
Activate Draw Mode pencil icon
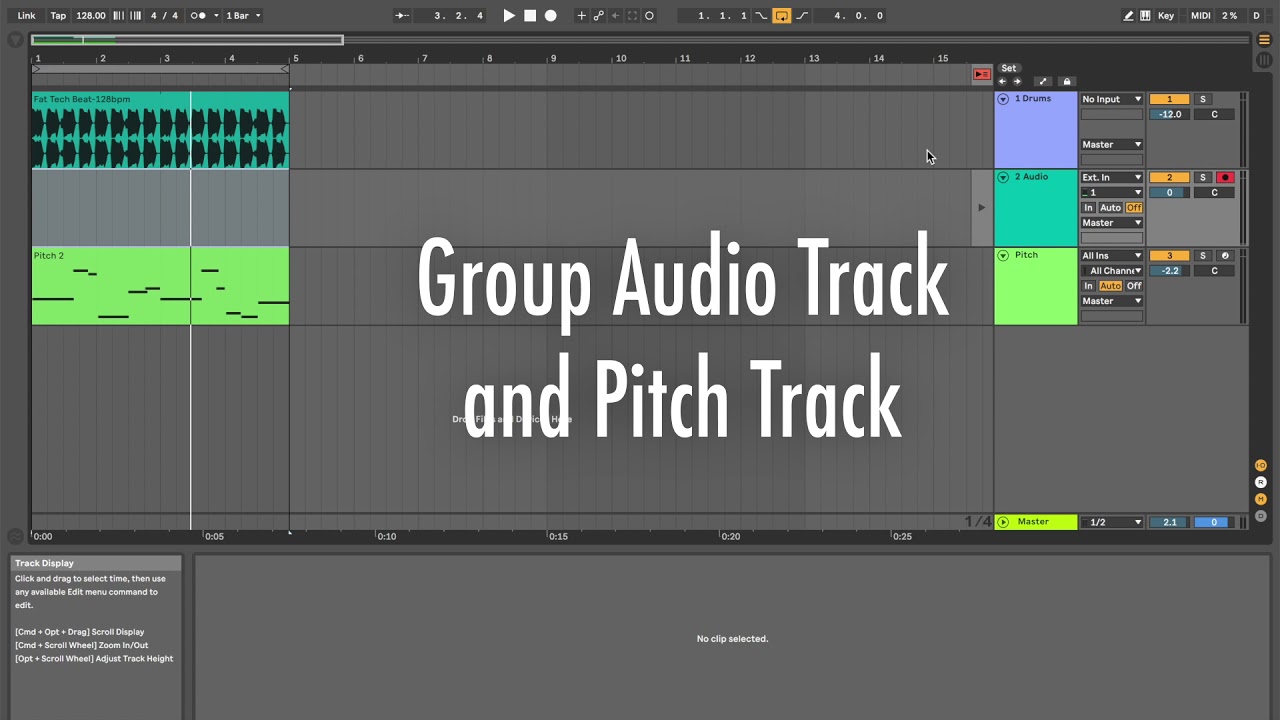(1129, 15)
